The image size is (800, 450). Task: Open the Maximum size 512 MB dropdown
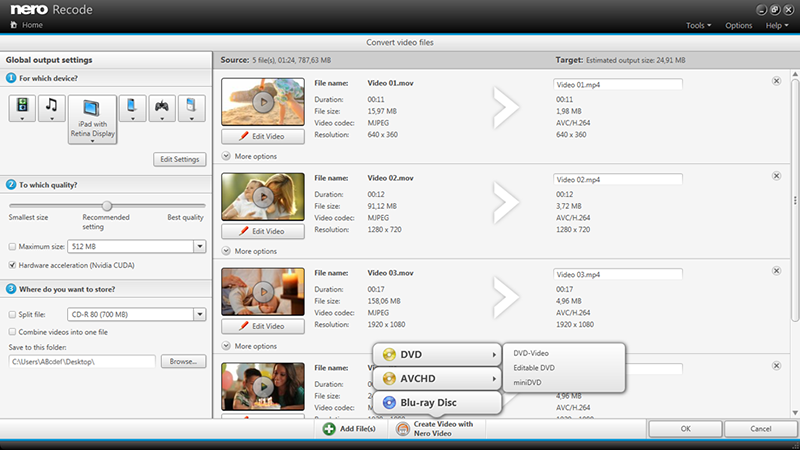click(x=199, y=246)
